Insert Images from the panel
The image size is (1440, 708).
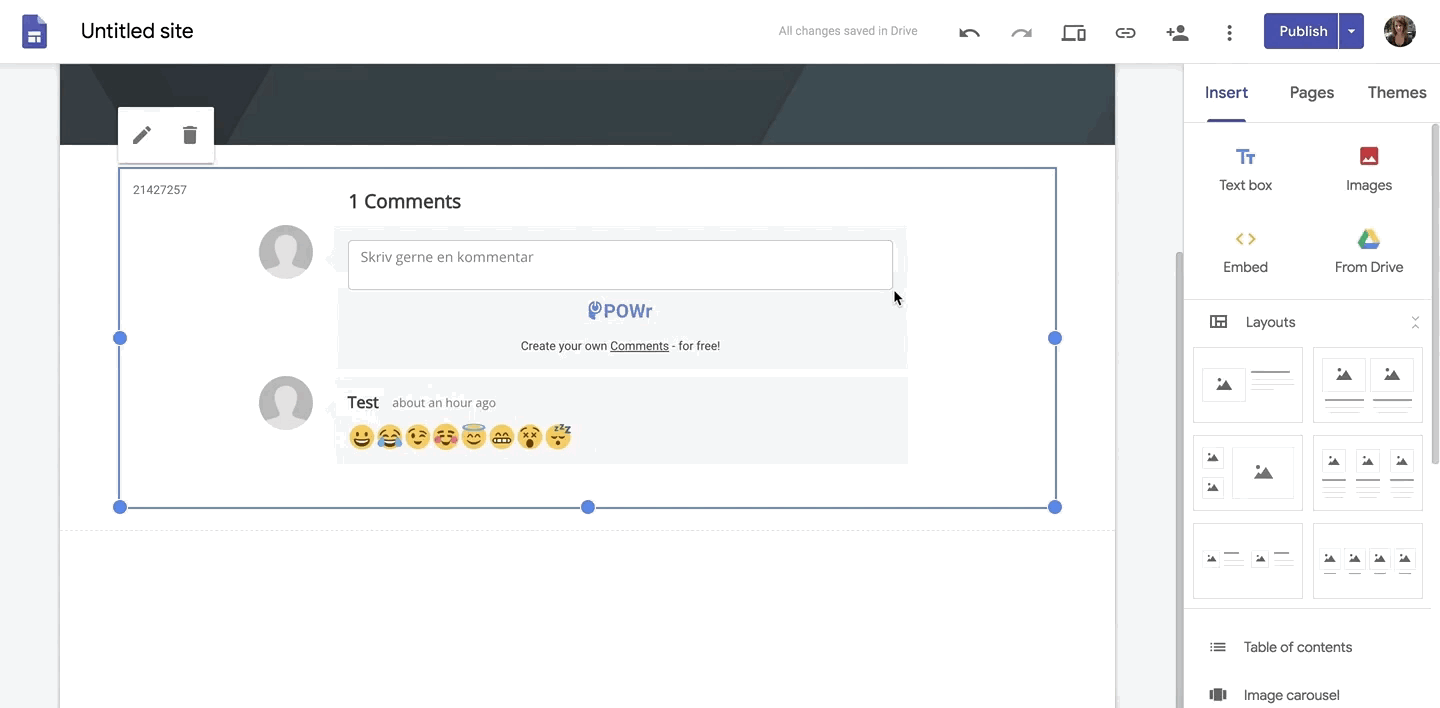[1369, 169]
